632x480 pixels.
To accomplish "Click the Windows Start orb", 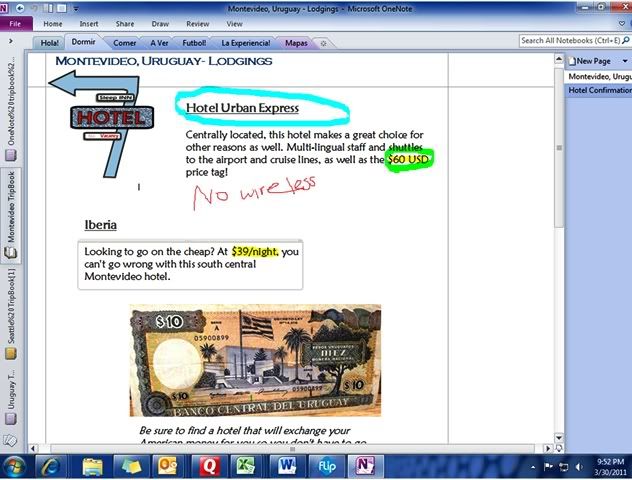I will coord(15,466).
